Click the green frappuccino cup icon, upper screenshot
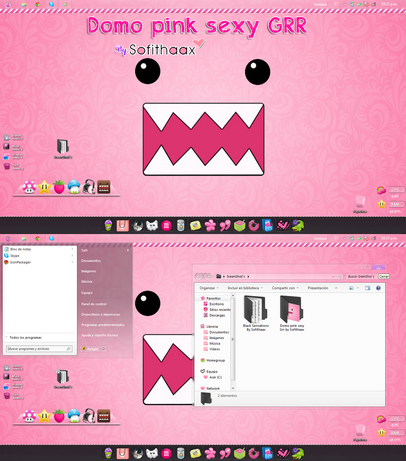The width and height of the screenshot is (406, 461). 108,226
